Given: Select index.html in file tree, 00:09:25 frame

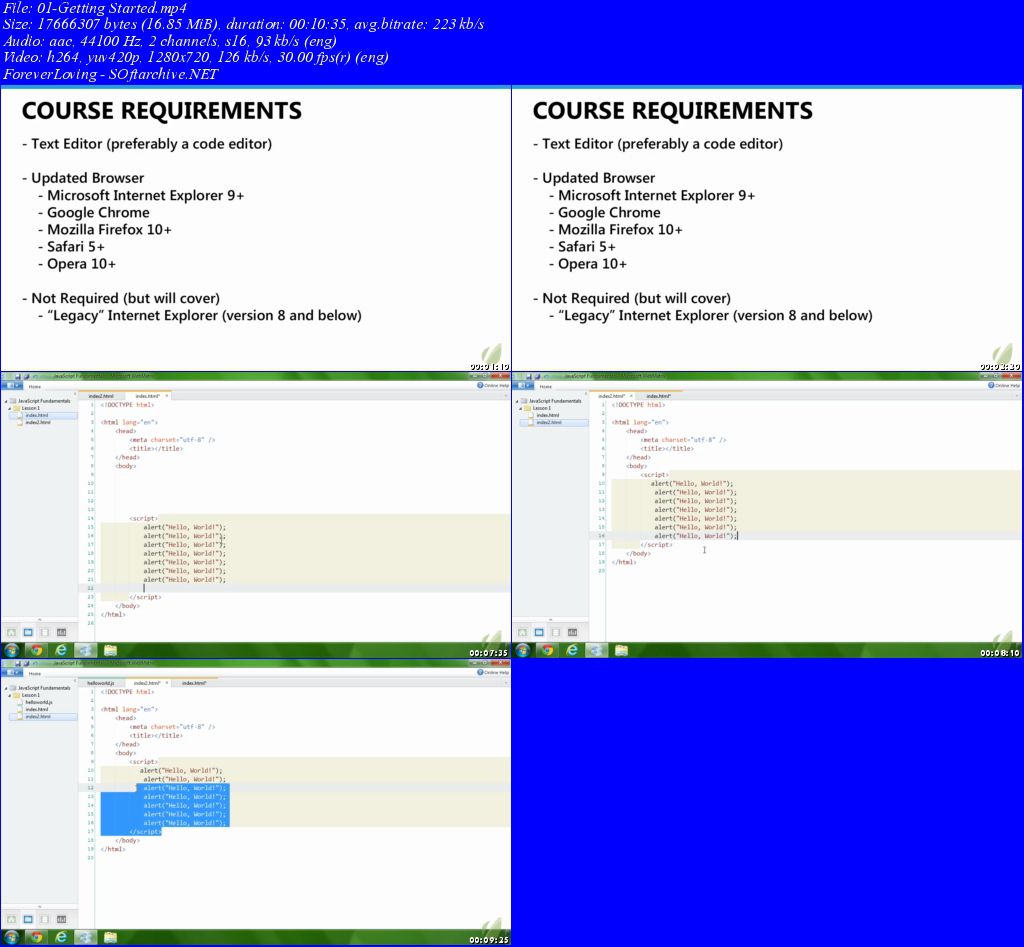Looking at the screenshot, I should click(37, 709).
